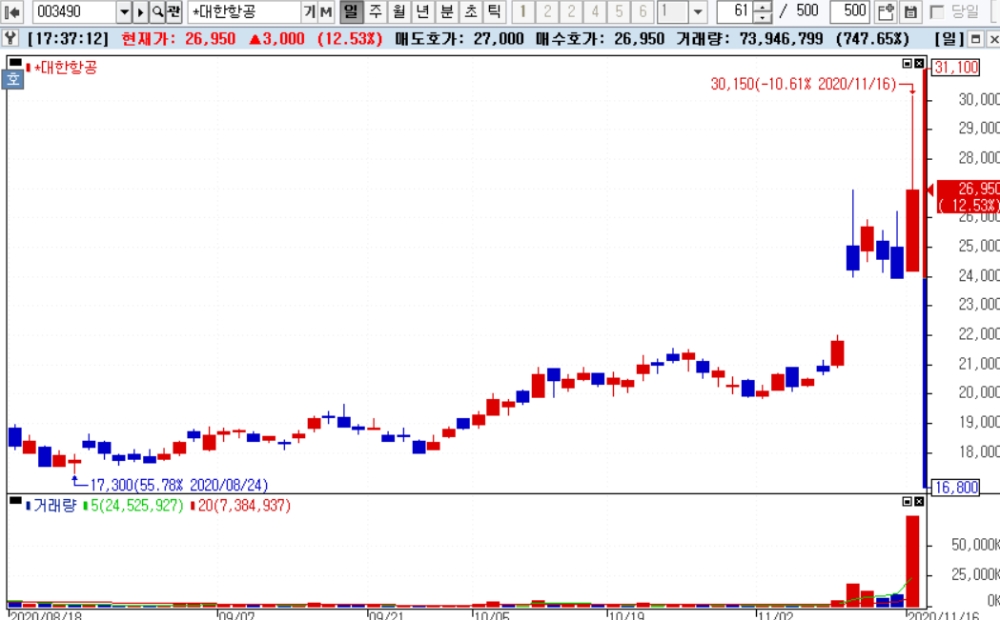Click interval preset button 6

[x=642, y=11]
